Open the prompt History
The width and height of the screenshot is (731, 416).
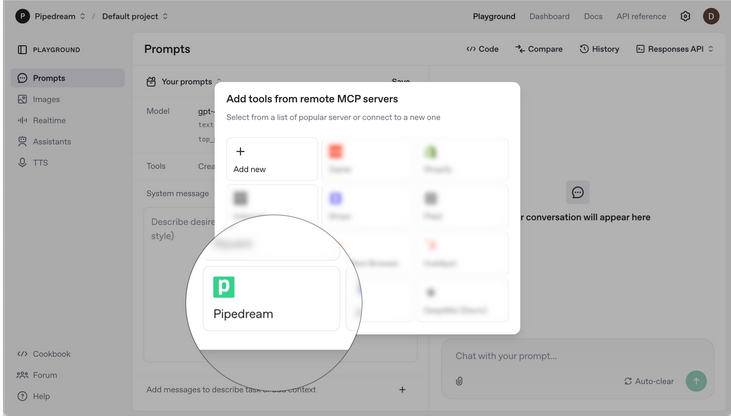(600, 49)
